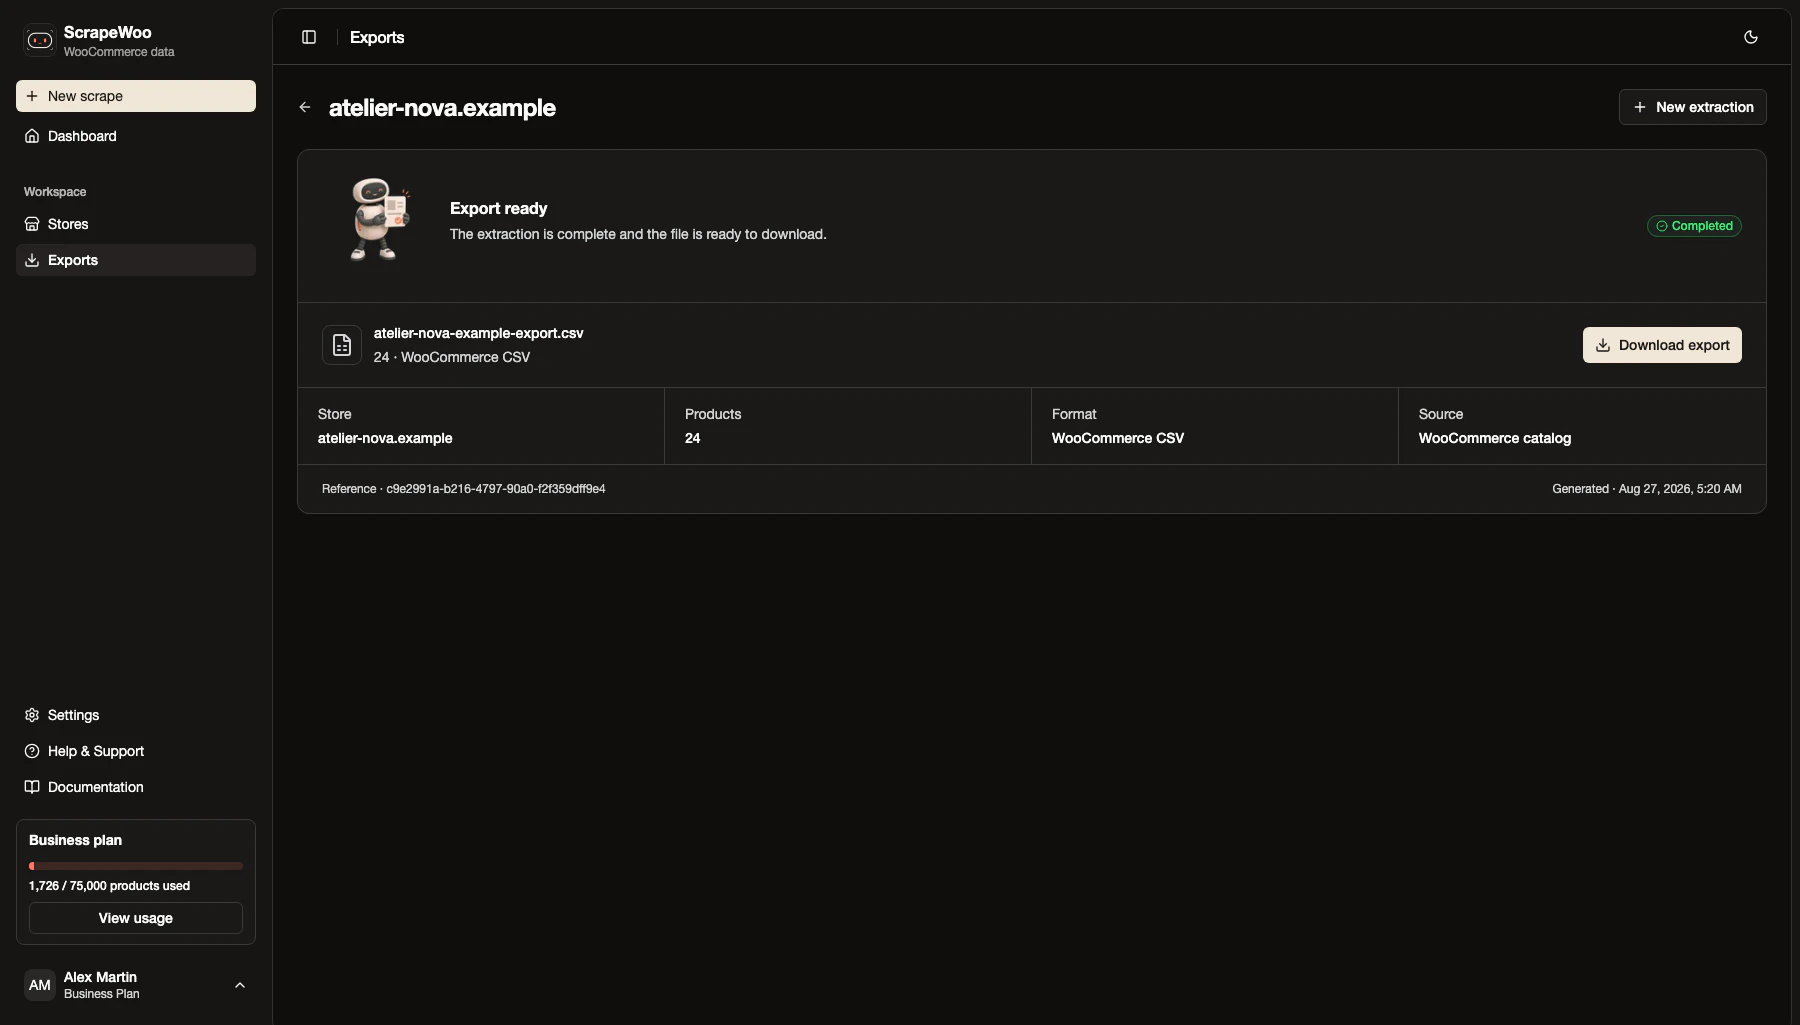Click the WooCommerce catalog source value
The width and height of the screenshot is (1800, 1025).
tap(1494, 438)
